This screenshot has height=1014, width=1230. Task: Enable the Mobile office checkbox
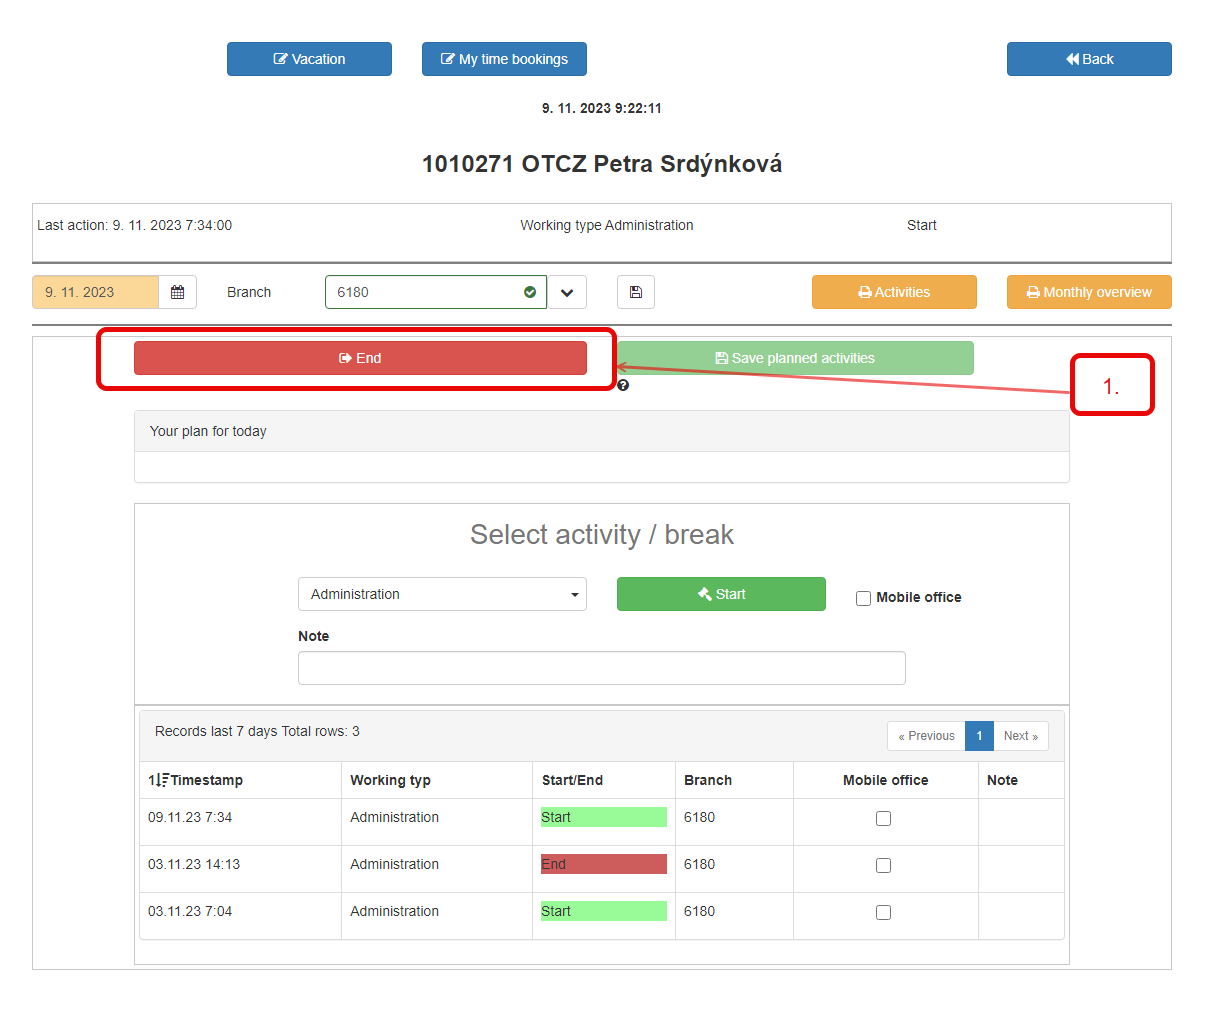pyautogui.click(x=863, y=598)
